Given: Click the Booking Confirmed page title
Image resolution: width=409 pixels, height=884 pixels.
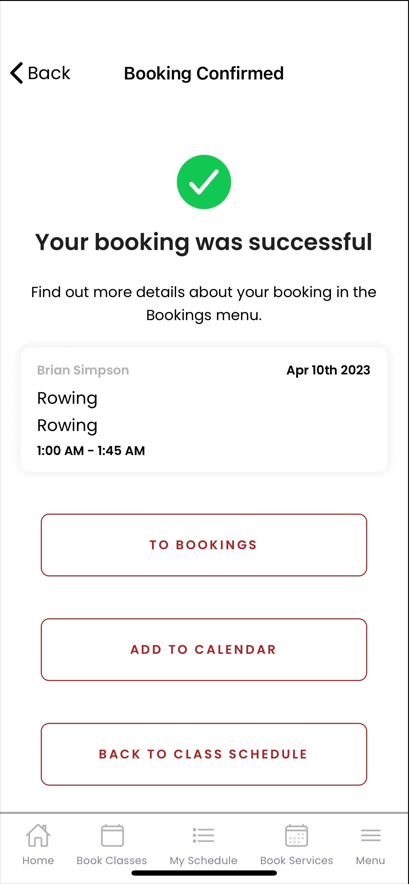Looking at the screenshot, I should (x=204, y=73).
